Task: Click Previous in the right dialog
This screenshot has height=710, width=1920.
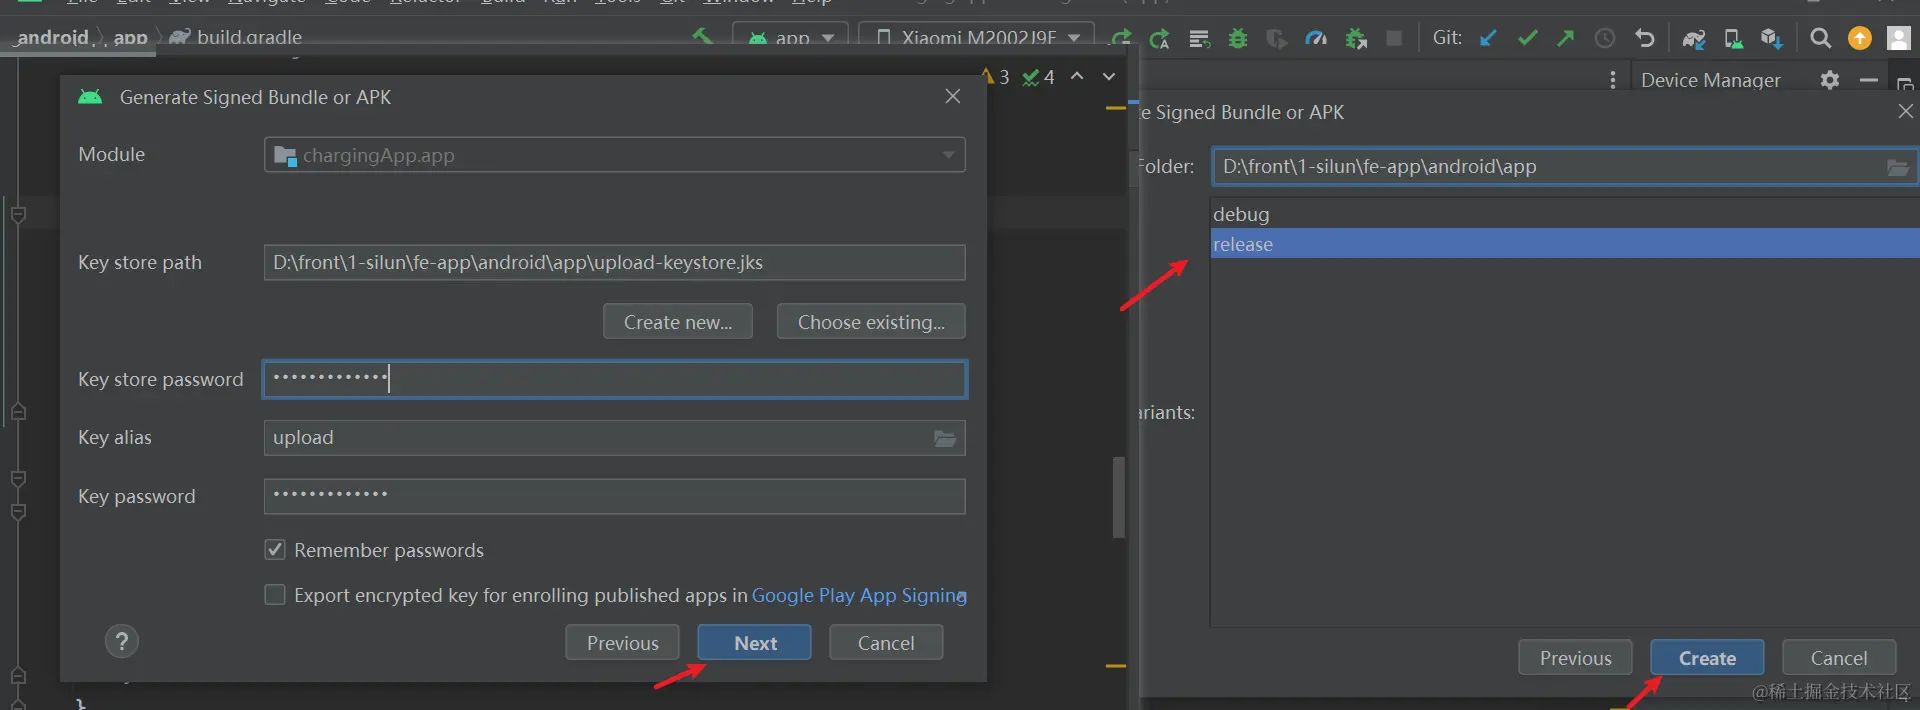Action: point(1575,658)
